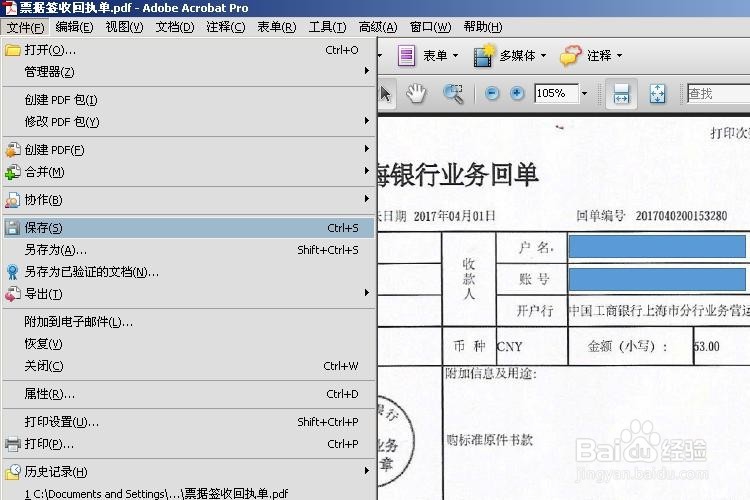Open the 视图(V) menu
Image resolution: width=750 pixels, height=500 pixels.
124,27
